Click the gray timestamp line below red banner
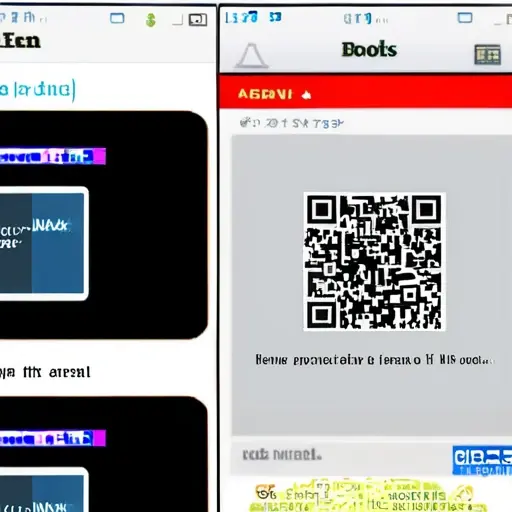This screenshot has width=512, height=512. point(291,123)
